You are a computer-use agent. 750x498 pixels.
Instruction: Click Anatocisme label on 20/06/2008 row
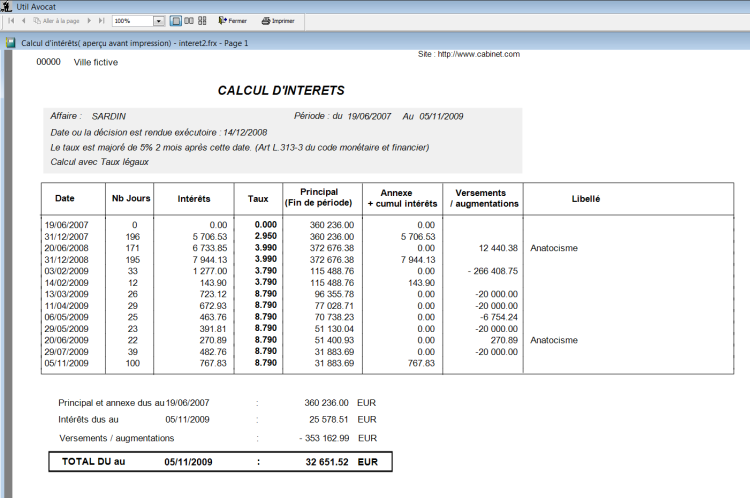554,248
